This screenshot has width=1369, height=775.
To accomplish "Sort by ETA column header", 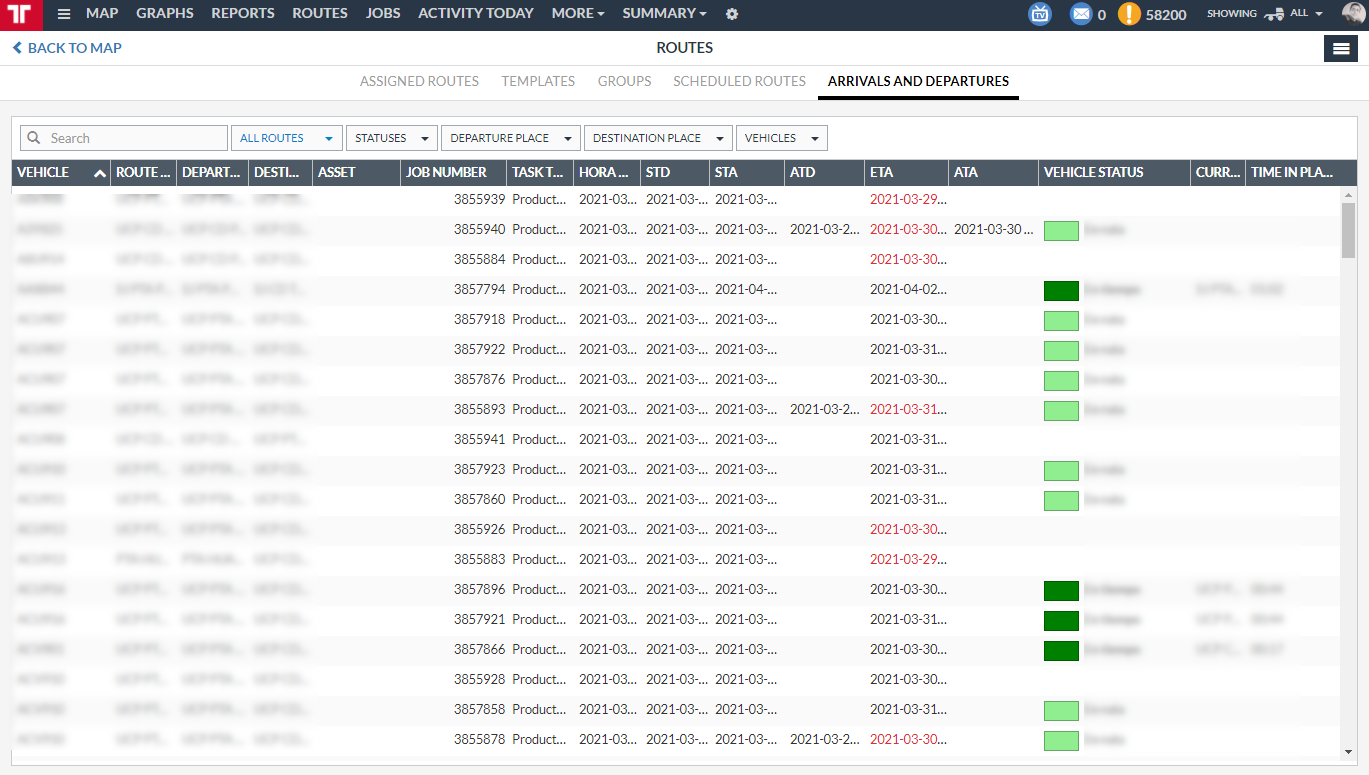I will [906, 172].
